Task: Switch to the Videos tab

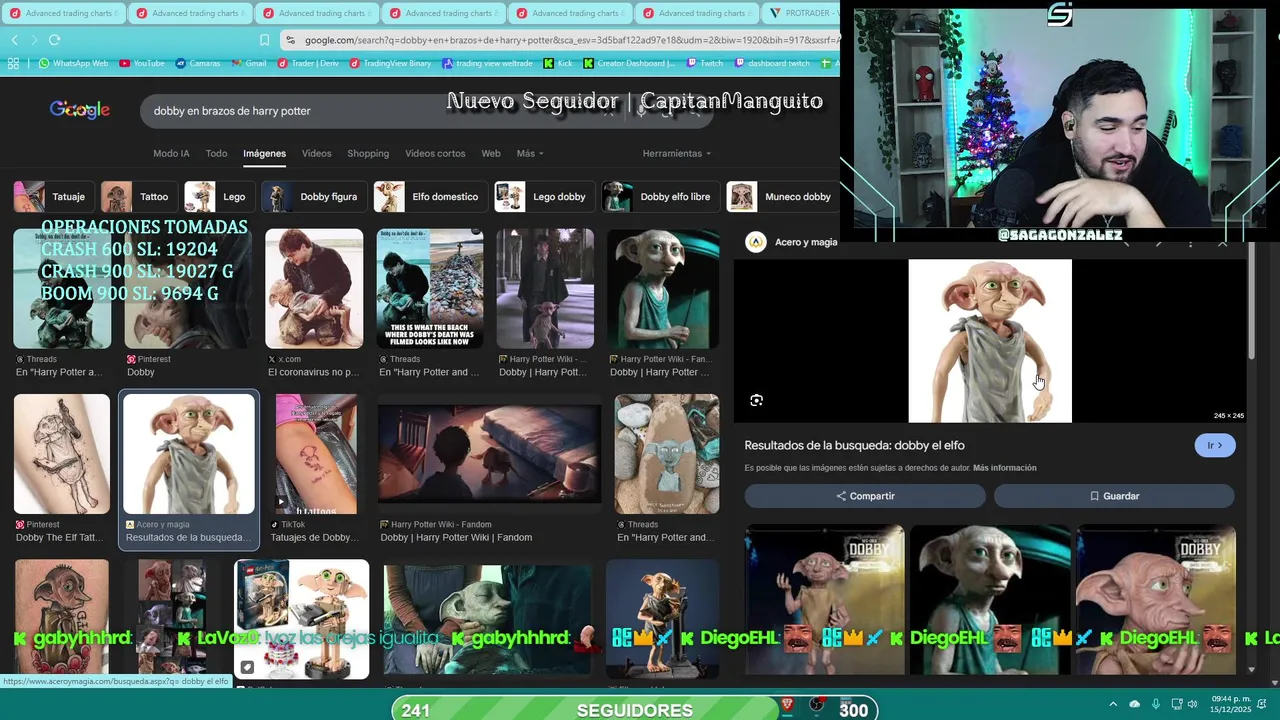Action: [x=316, y=153]
